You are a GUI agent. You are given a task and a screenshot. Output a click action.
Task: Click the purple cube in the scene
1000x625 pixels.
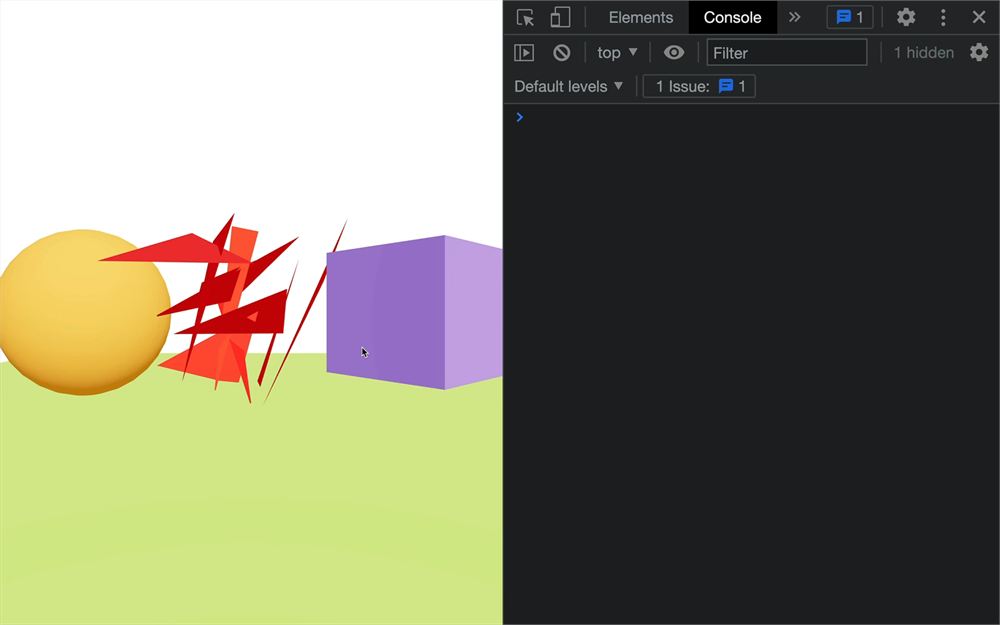tap(415, 312)
